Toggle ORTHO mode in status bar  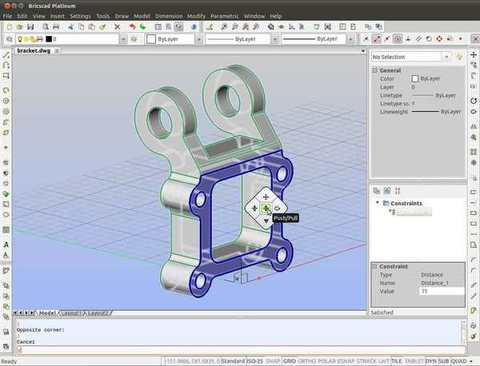(306, 361)
